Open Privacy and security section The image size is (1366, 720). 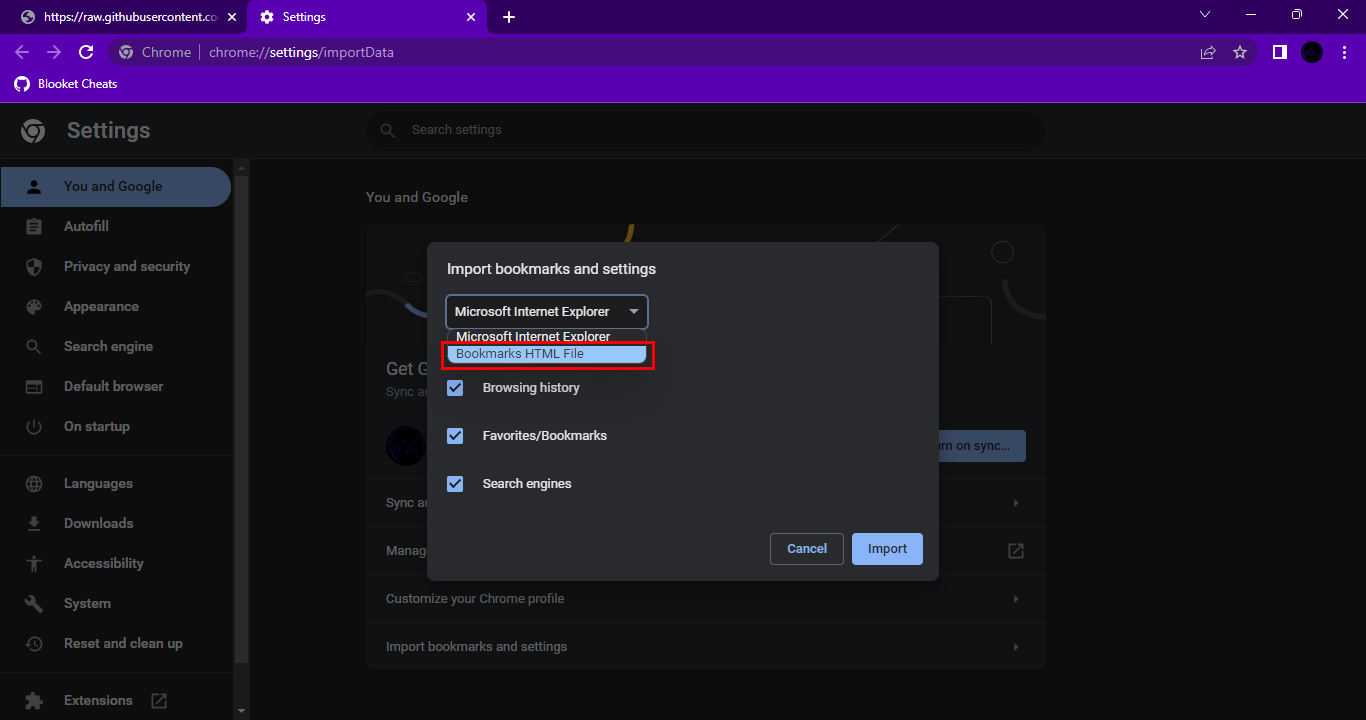pos(115,266)
